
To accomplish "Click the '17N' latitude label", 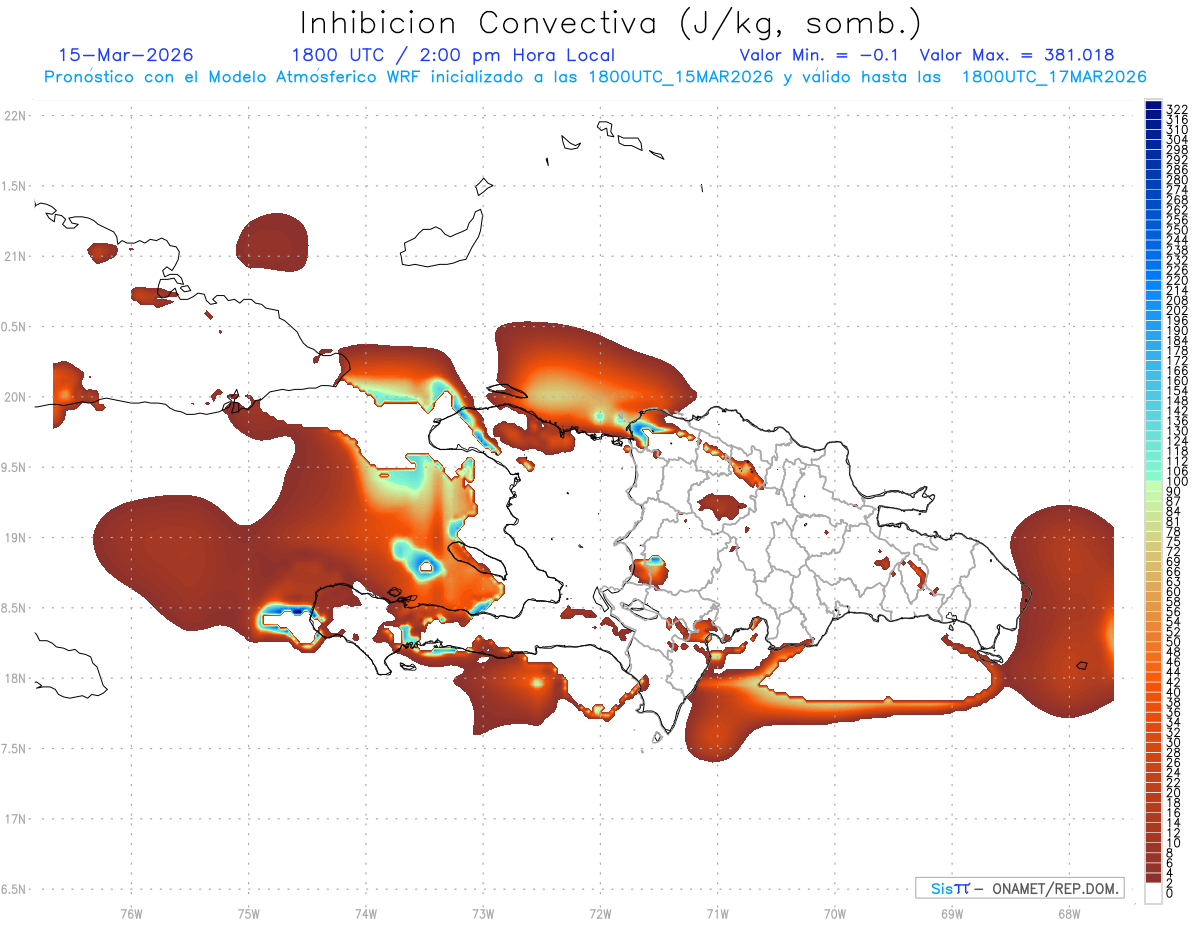I will tap(14, 819).
